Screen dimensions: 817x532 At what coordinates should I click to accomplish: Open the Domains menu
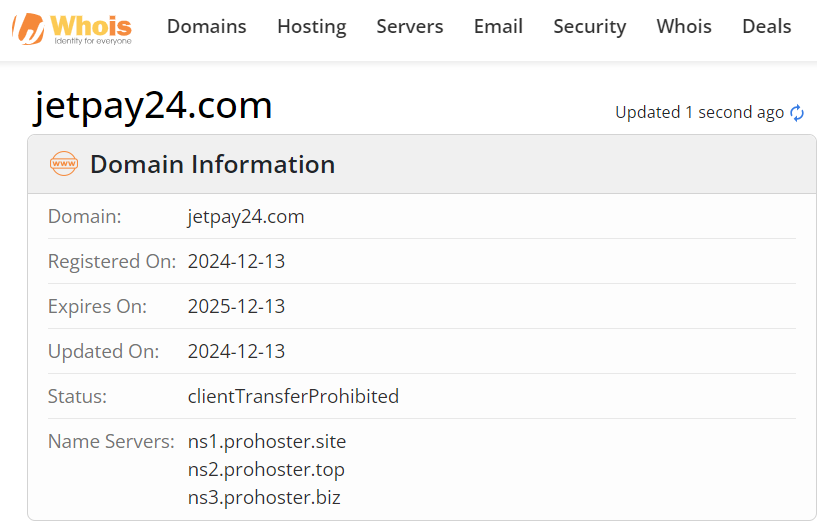click(206, 27)
